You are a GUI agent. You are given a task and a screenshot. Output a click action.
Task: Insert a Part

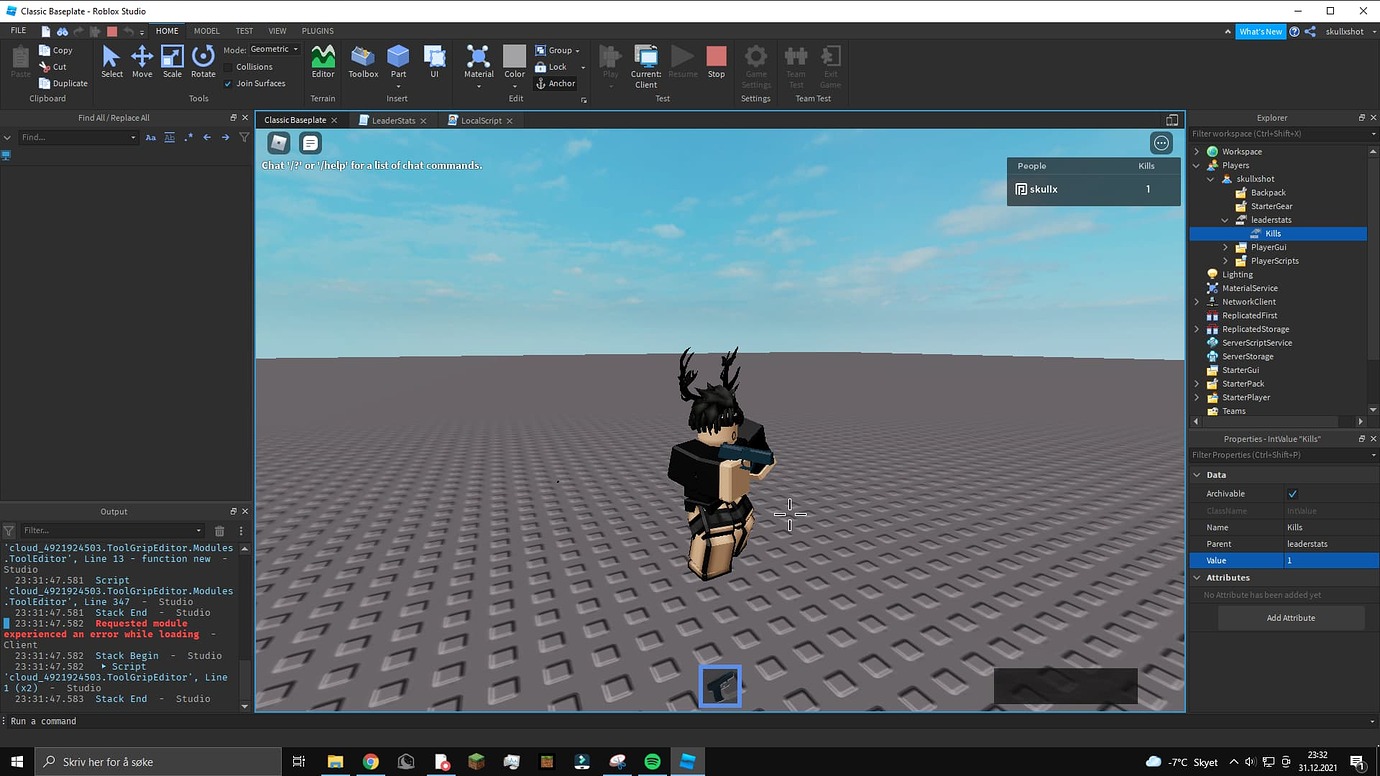tap(398, 62)
